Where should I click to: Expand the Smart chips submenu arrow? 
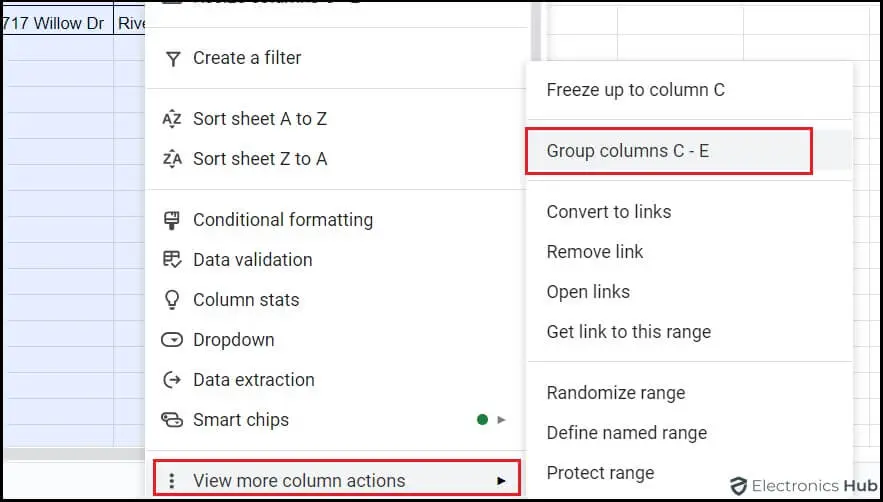pyautogui.click(x=502, y=420)
